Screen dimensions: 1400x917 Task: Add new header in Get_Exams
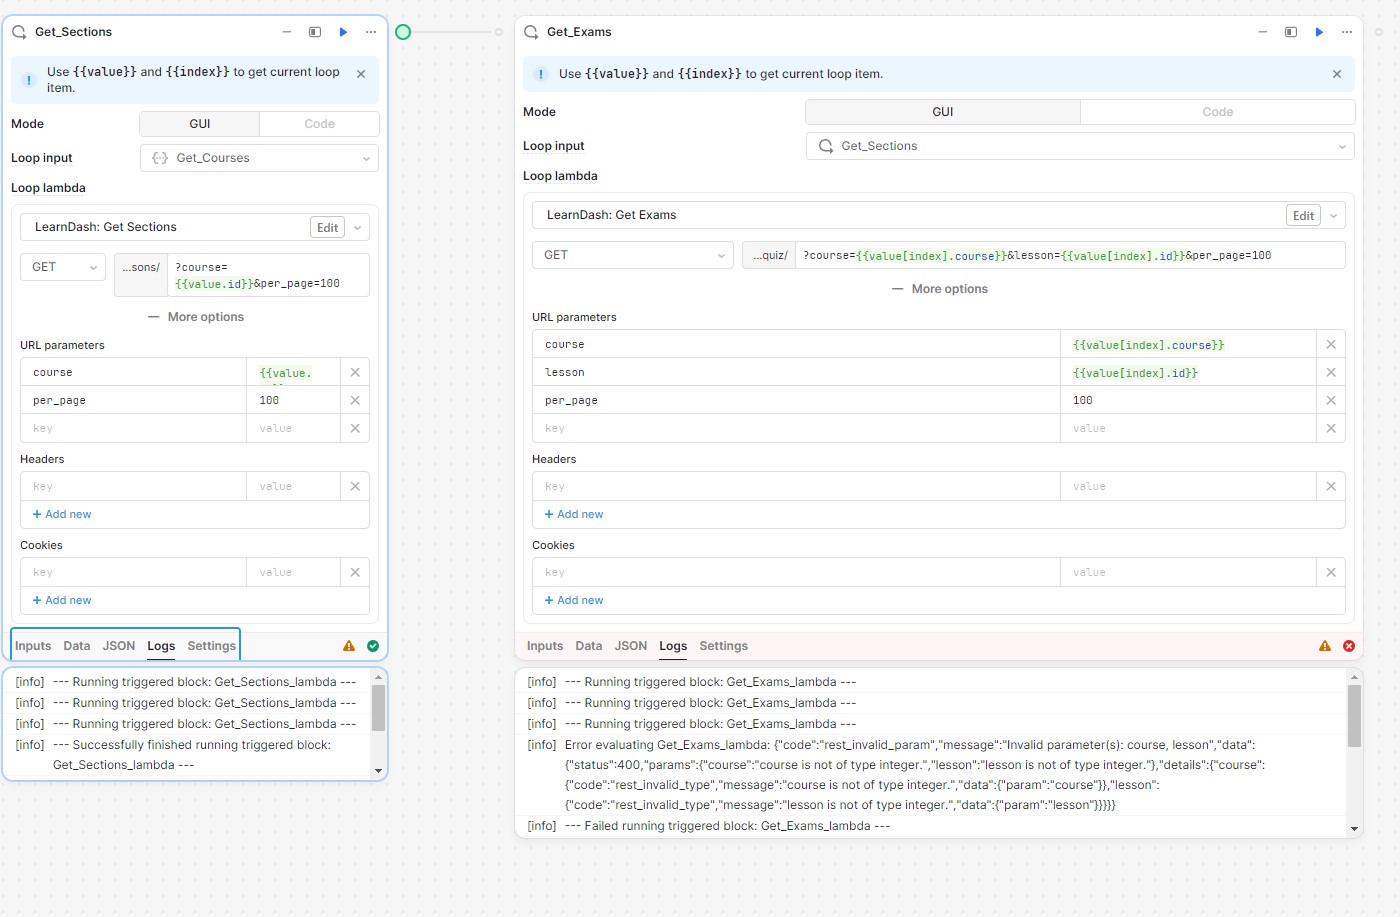[574, 514]
